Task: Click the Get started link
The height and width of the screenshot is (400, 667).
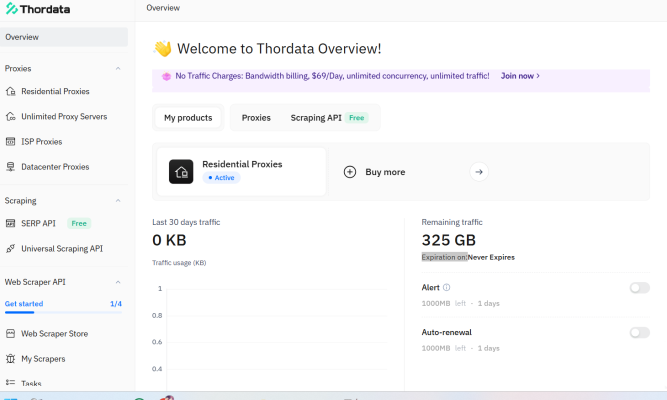Action: tap(24, 304)
